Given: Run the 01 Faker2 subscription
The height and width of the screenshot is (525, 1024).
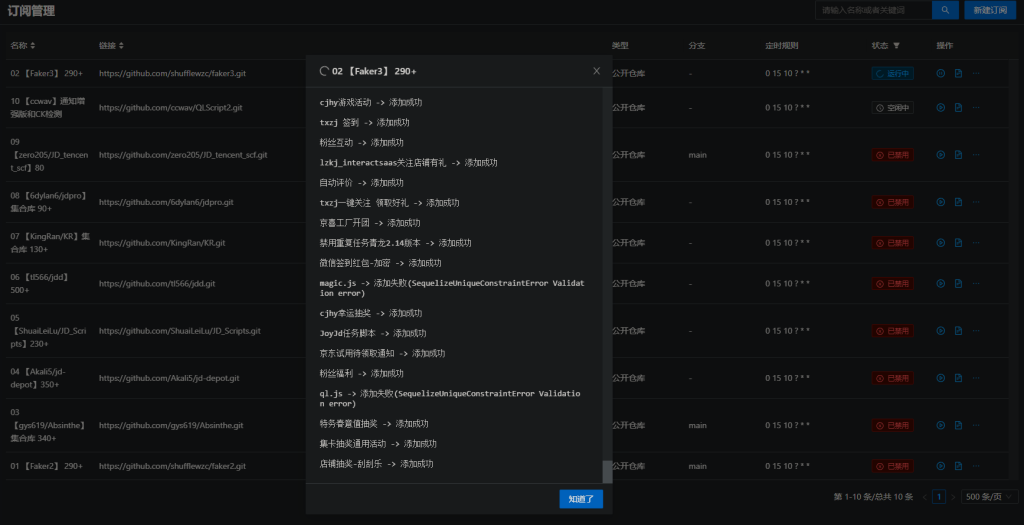Looking at the screenshot, I should coord(940,466).
